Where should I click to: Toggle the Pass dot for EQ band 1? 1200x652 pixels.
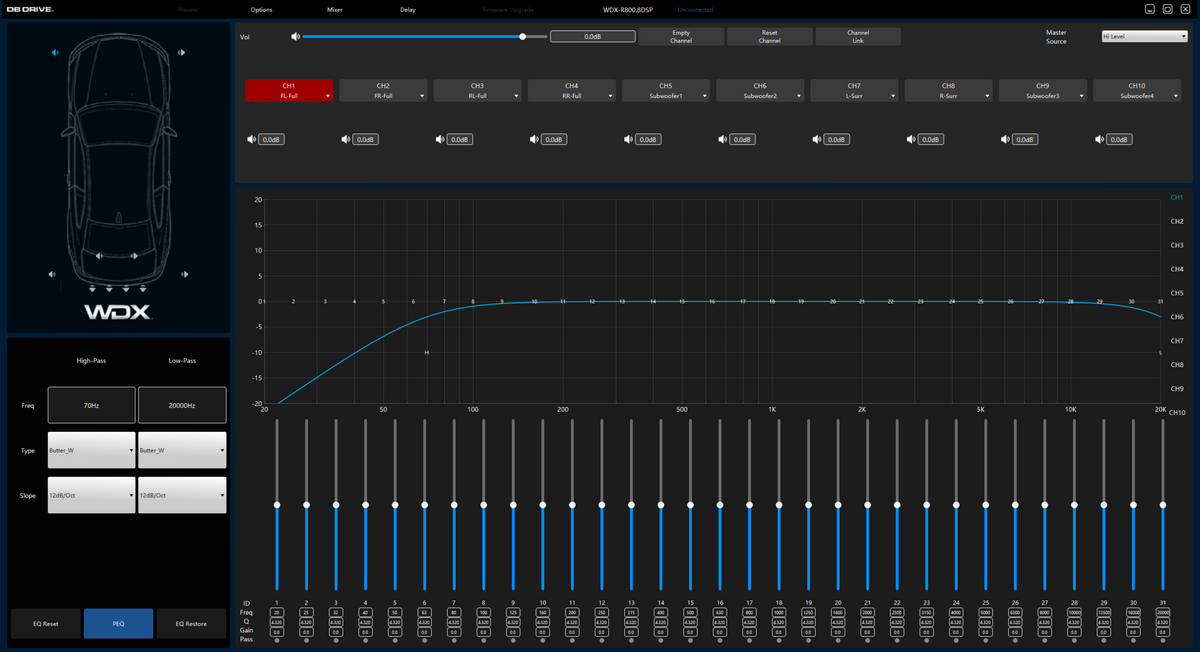[x=276, y=640]
